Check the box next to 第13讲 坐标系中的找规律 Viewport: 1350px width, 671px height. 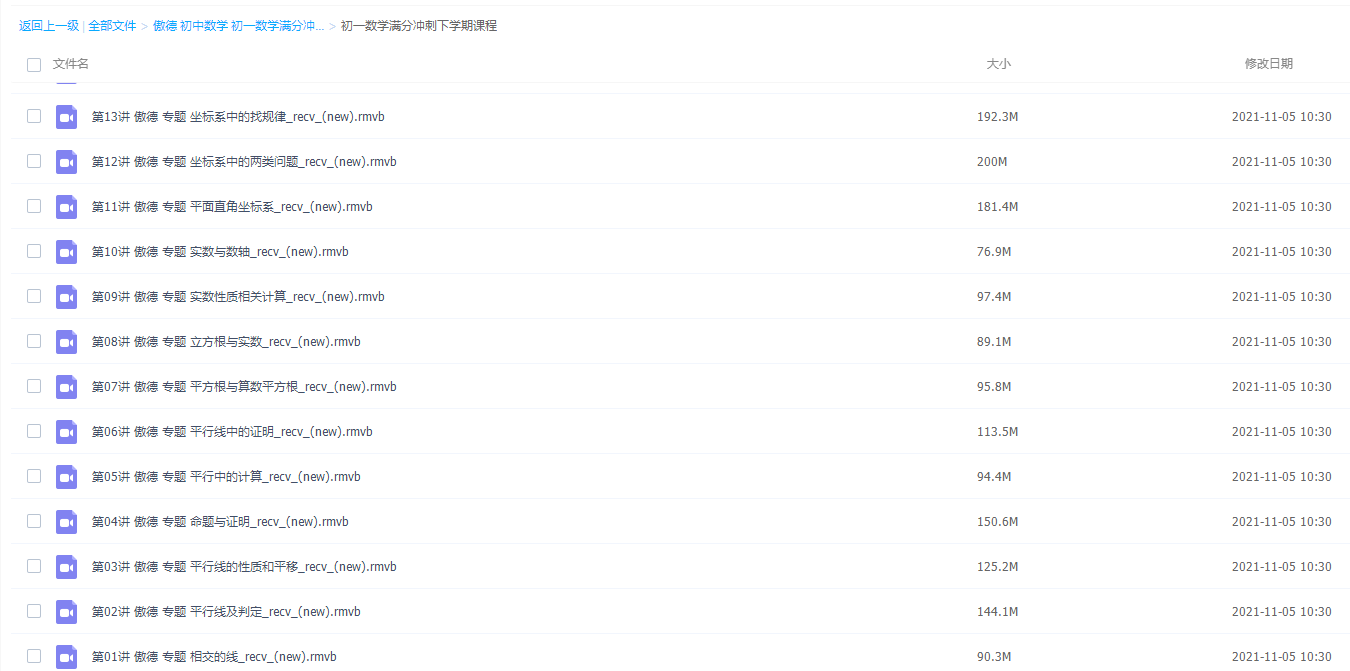coord(33,116)
